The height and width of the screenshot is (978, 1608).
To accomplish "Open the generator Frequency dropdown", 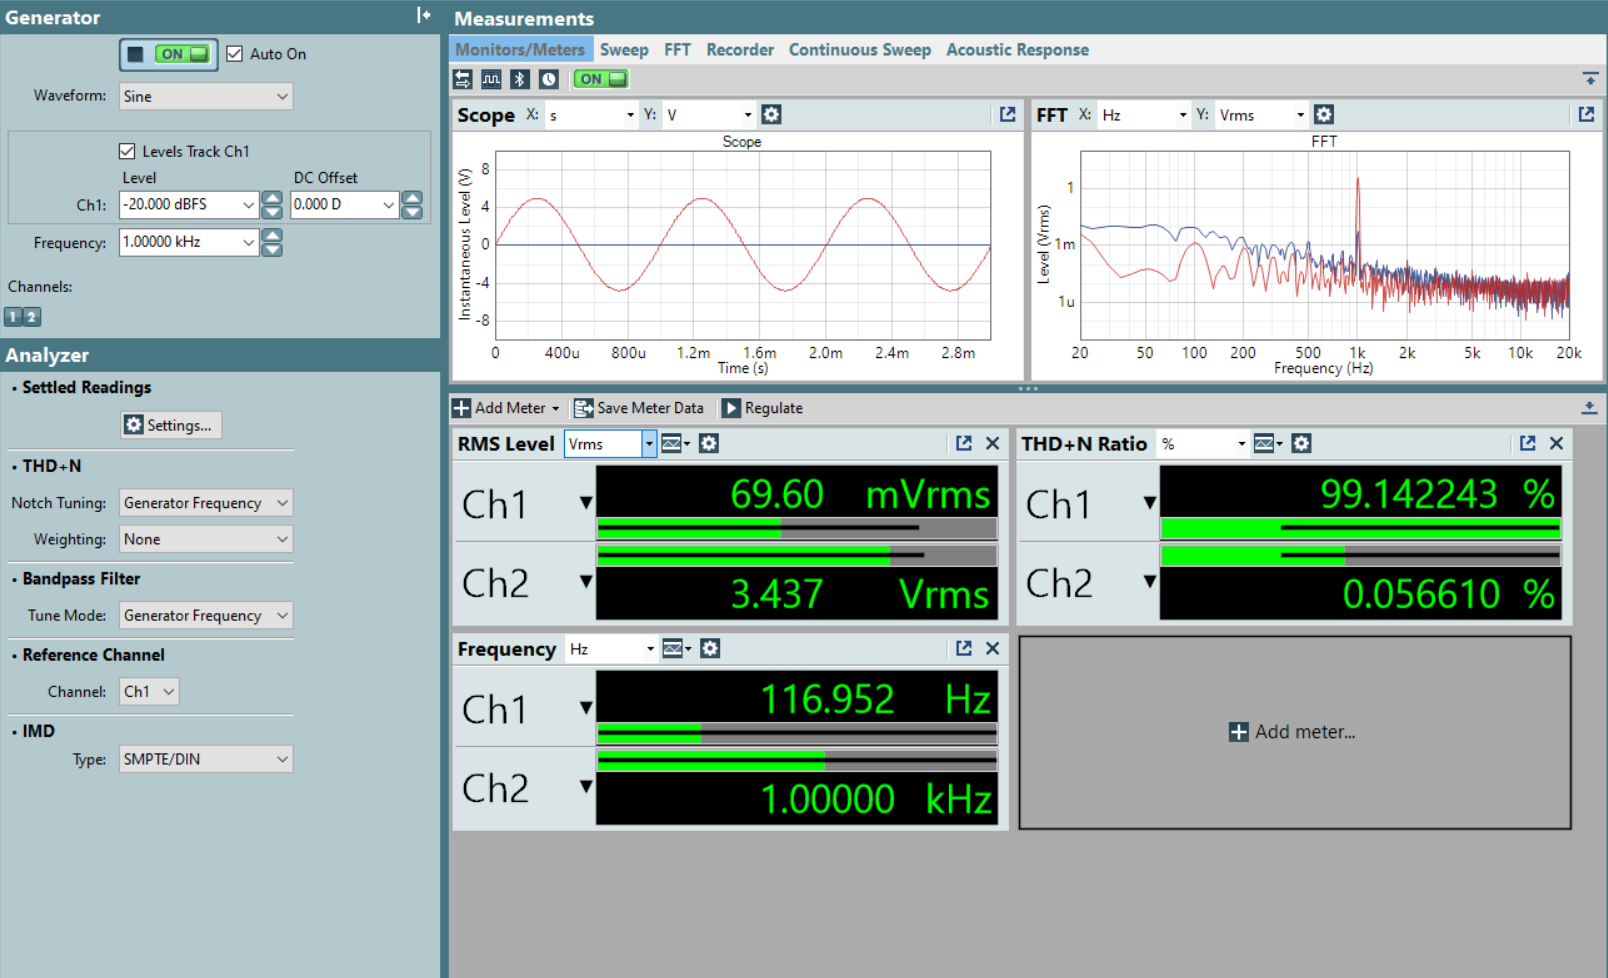I will click(248, 242).
